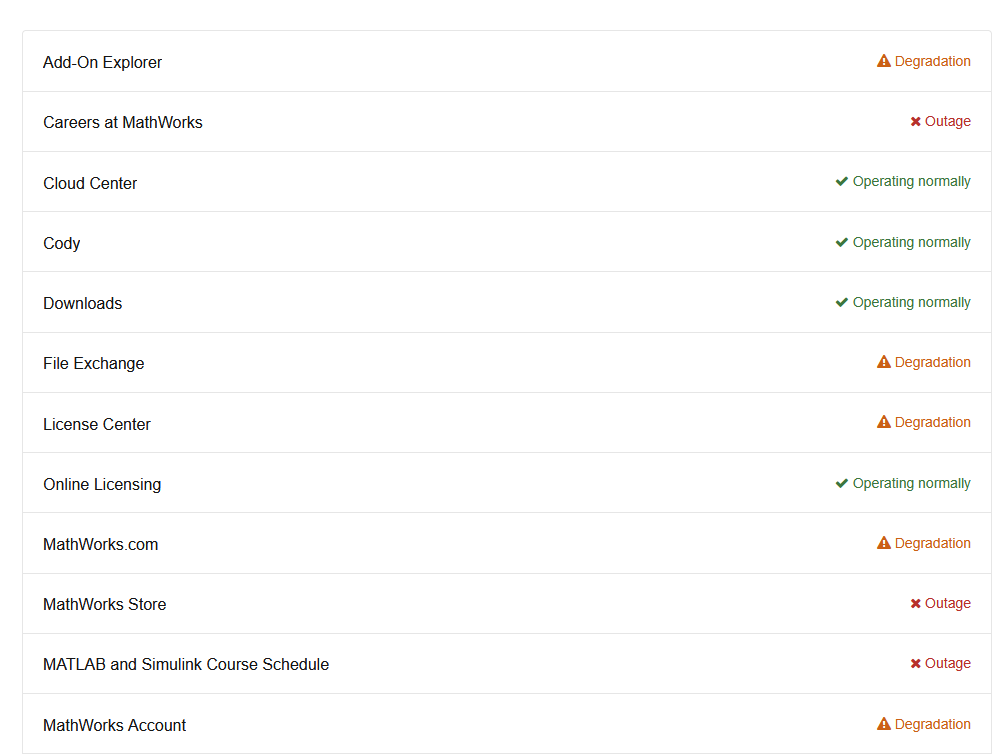The width and height of the screenshot is (1005, 754).
Task: Click the MathWorks Account warning triangle icon
Action: 884,724
